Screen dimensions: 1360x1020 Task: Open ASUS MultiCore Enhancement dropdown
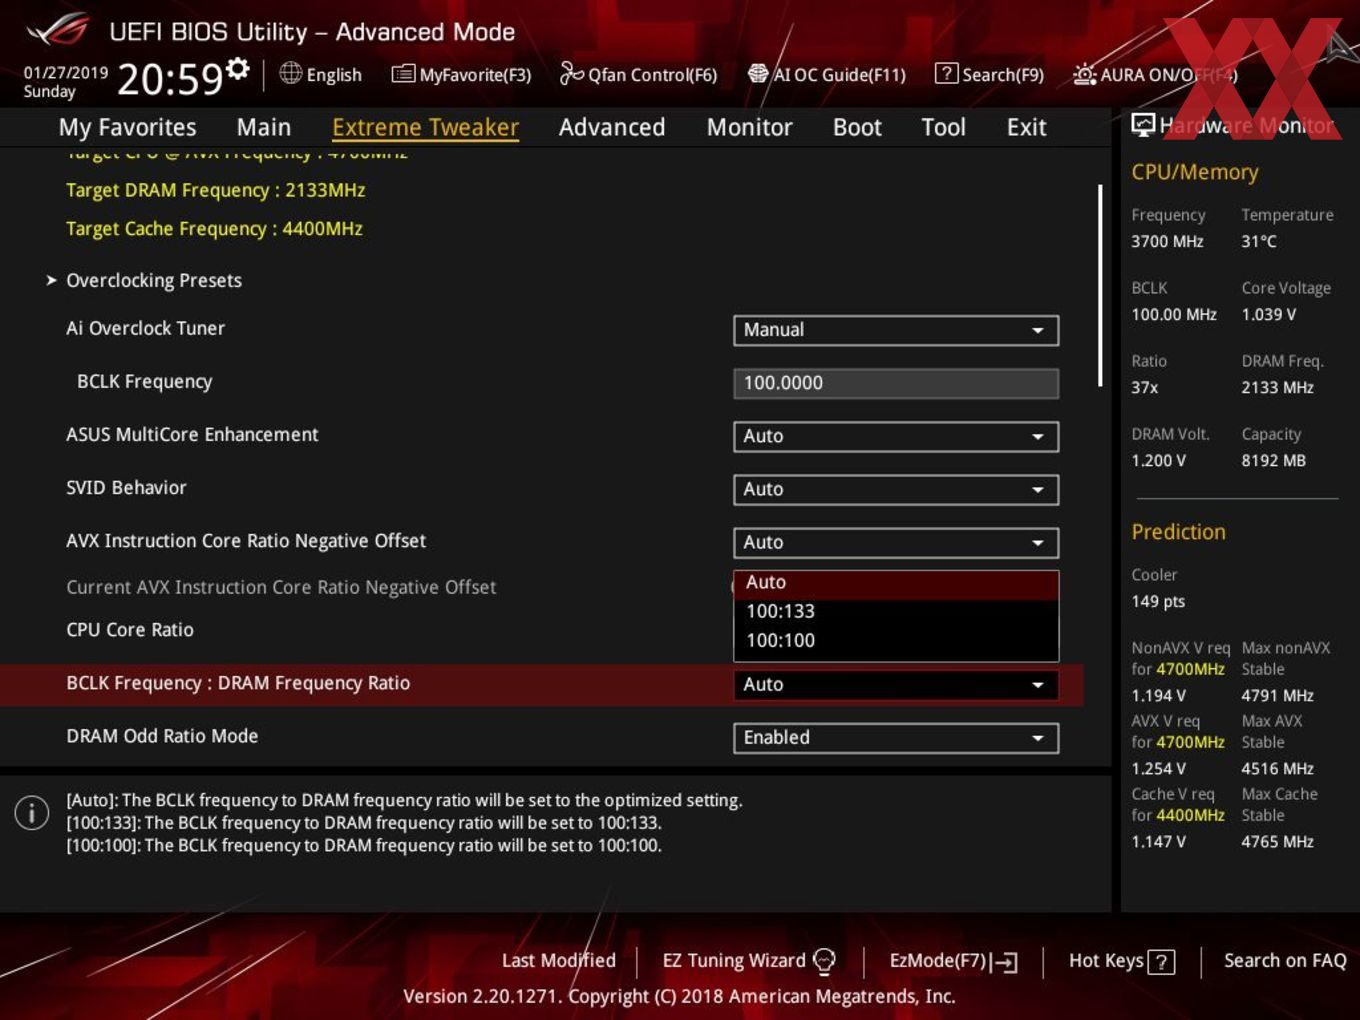(896, 436)
